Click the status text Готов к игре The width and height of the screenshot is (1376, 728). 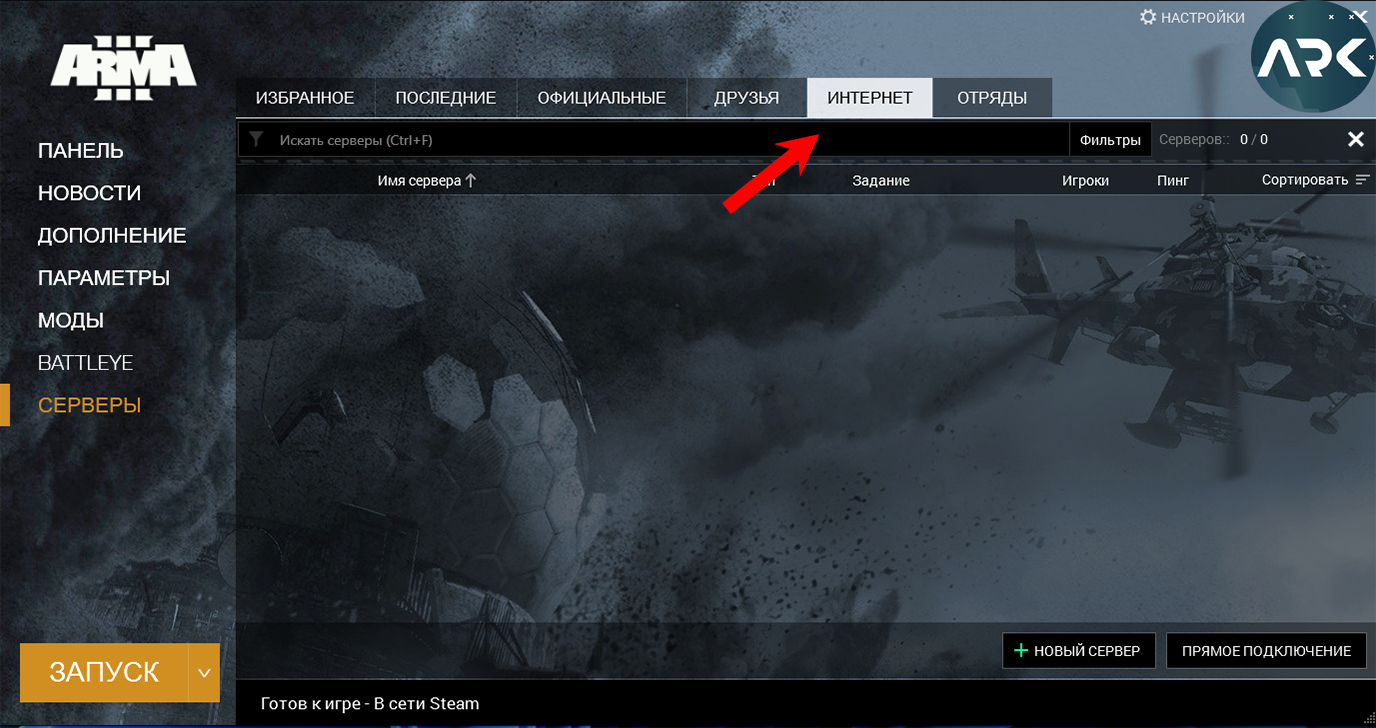[x=370, y=704]
